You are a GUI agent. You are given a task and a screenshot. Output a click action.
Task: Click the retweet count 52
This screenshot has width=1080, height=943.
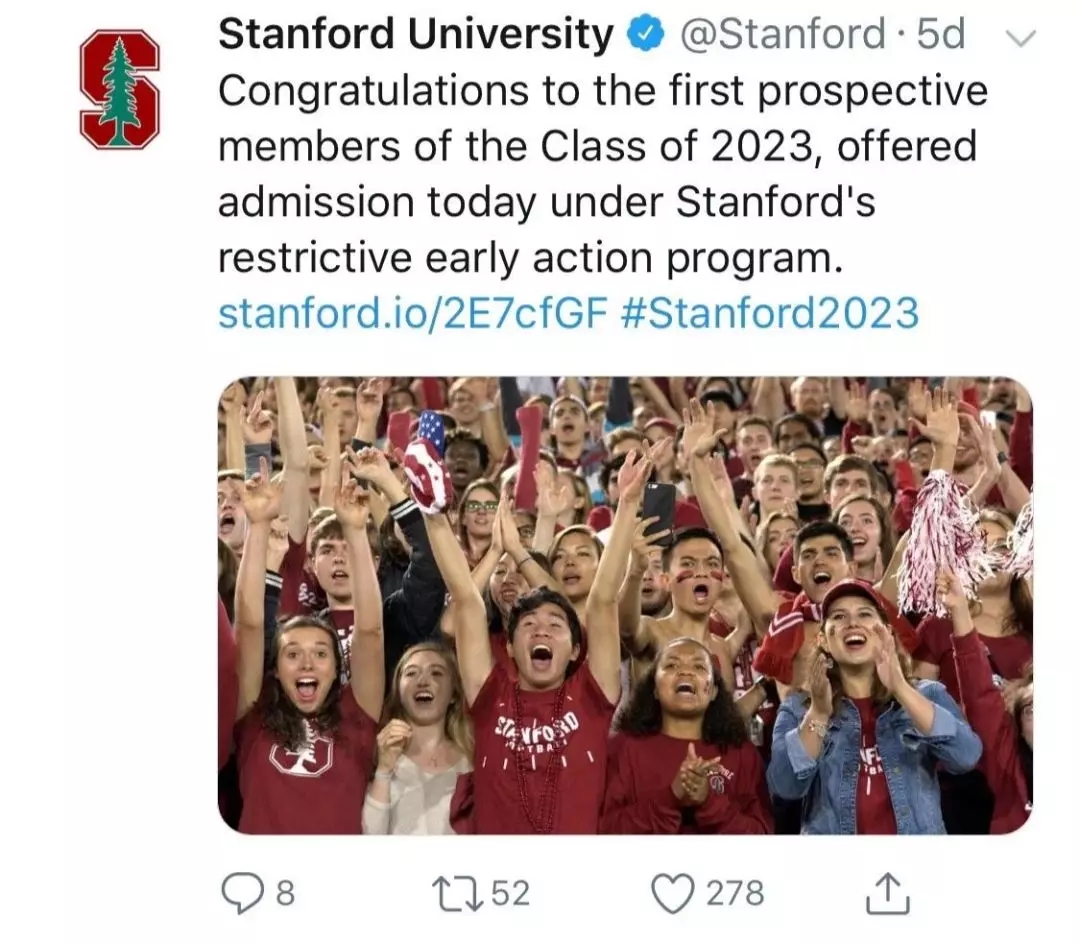click(510, 892)
